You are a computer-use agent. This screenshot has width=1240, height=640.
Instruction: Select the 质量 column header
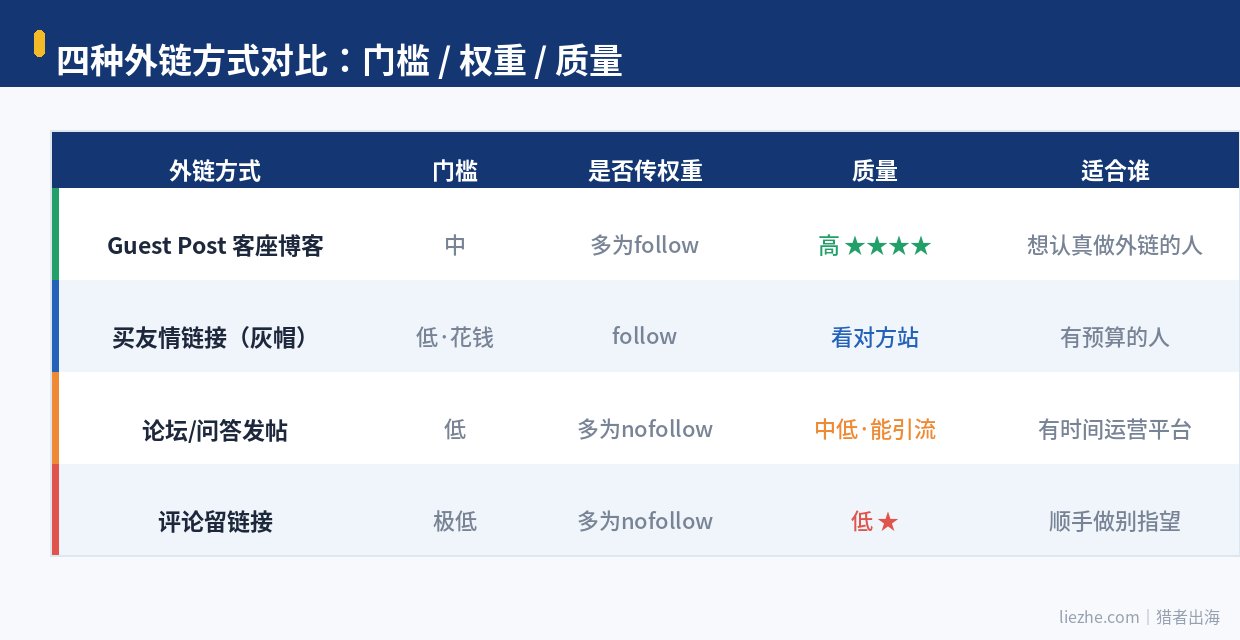click(875, 171)
